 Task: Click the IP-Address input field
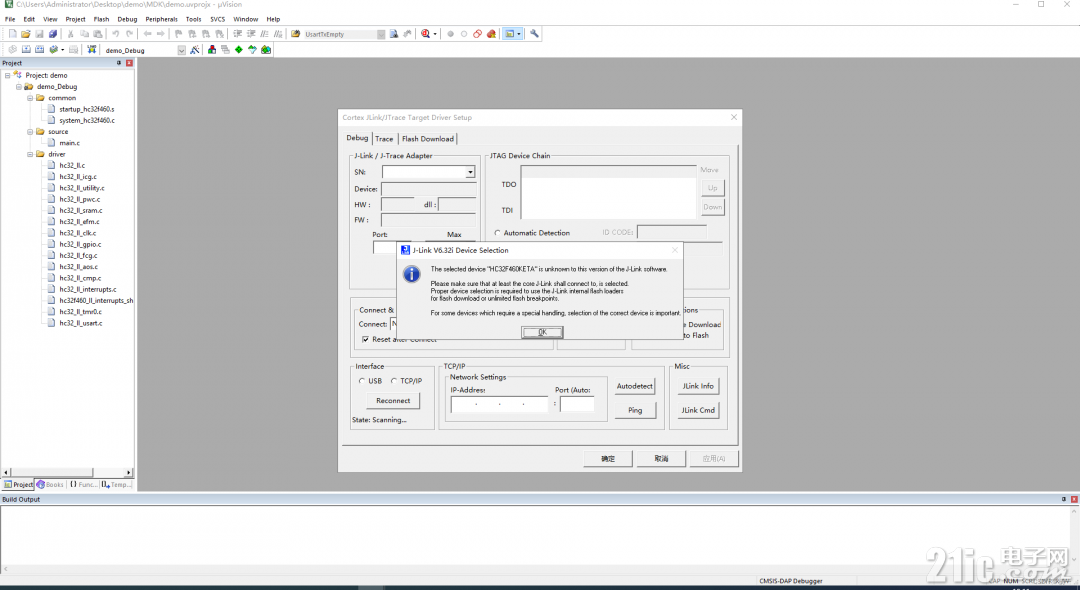click(499, 404)
